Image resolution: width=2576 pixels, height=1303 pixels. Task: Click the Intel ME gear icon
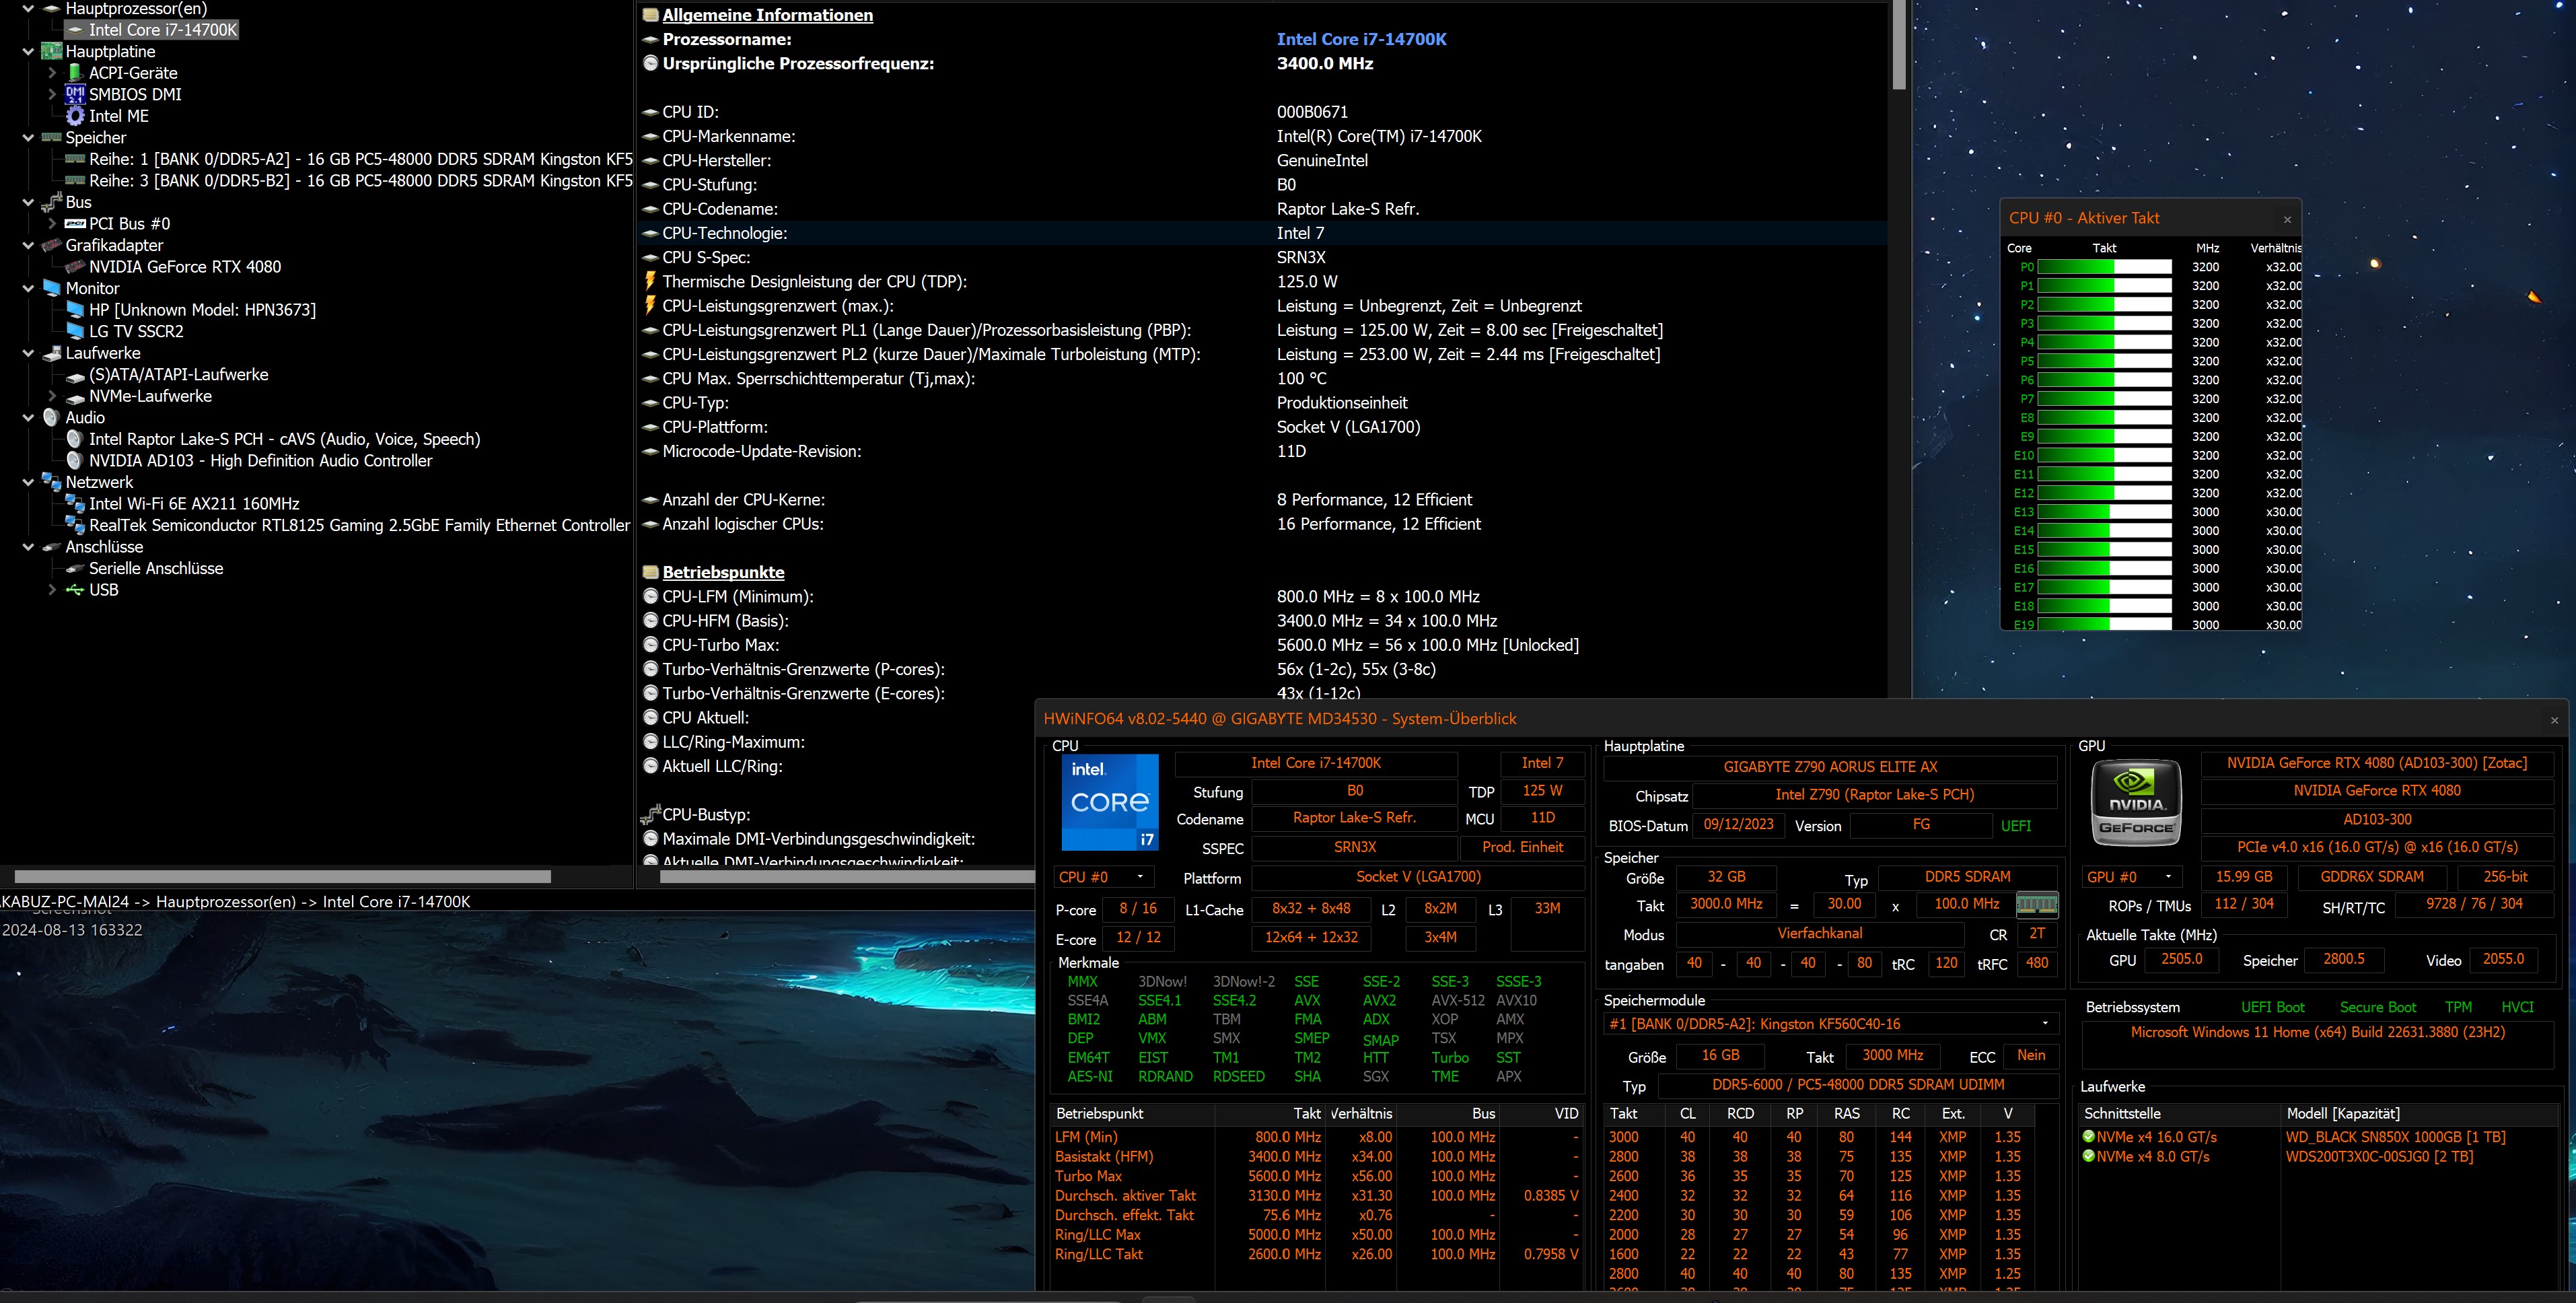[x=75, y=116]
